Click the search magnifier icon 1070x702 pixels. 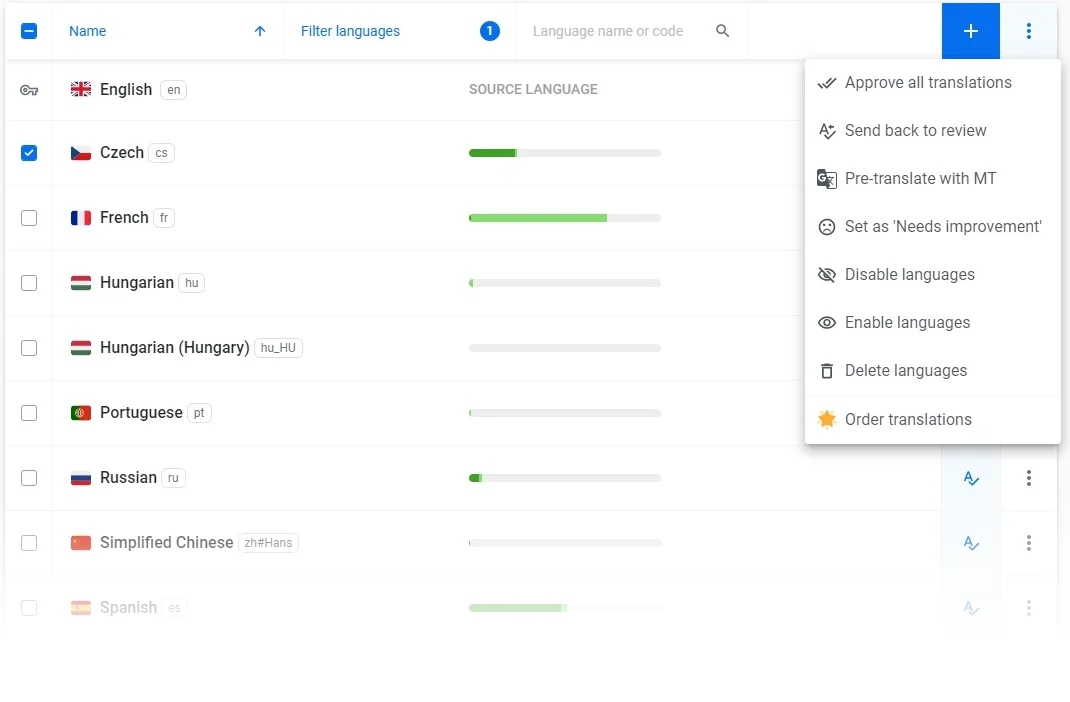[x=722, y=31]
